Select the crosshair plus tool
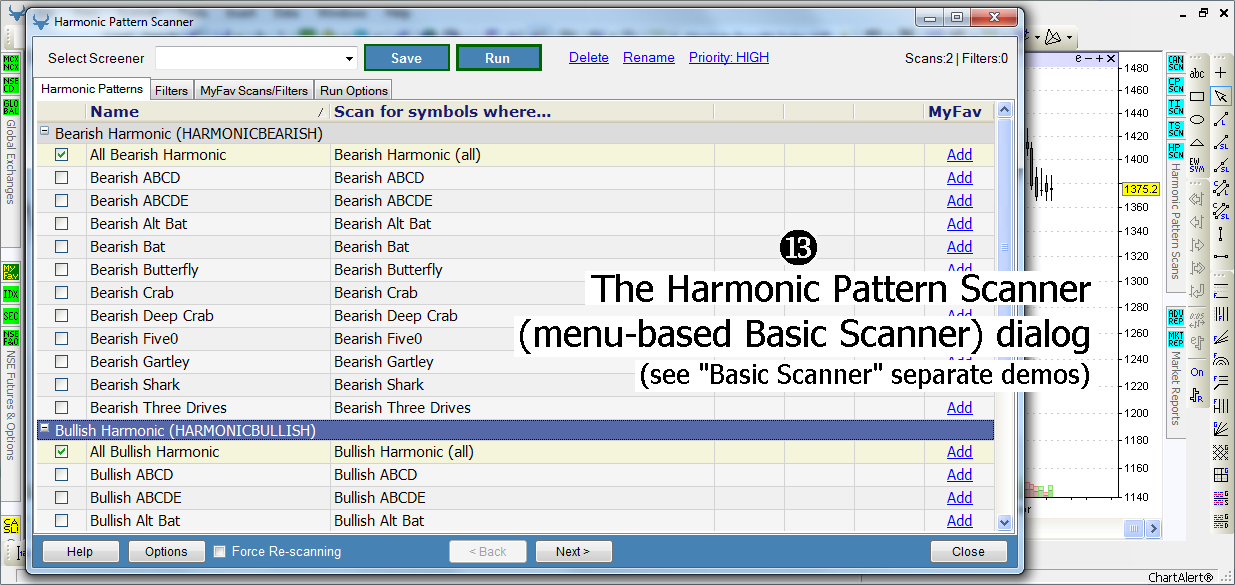1235x585 pixels. click(1221, 73)
